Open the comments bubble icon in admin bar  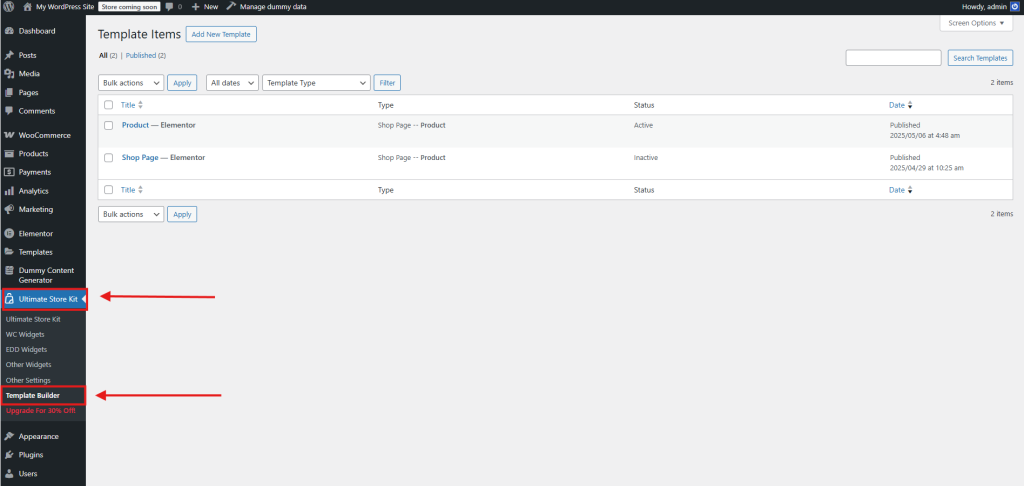coord(170,7)
